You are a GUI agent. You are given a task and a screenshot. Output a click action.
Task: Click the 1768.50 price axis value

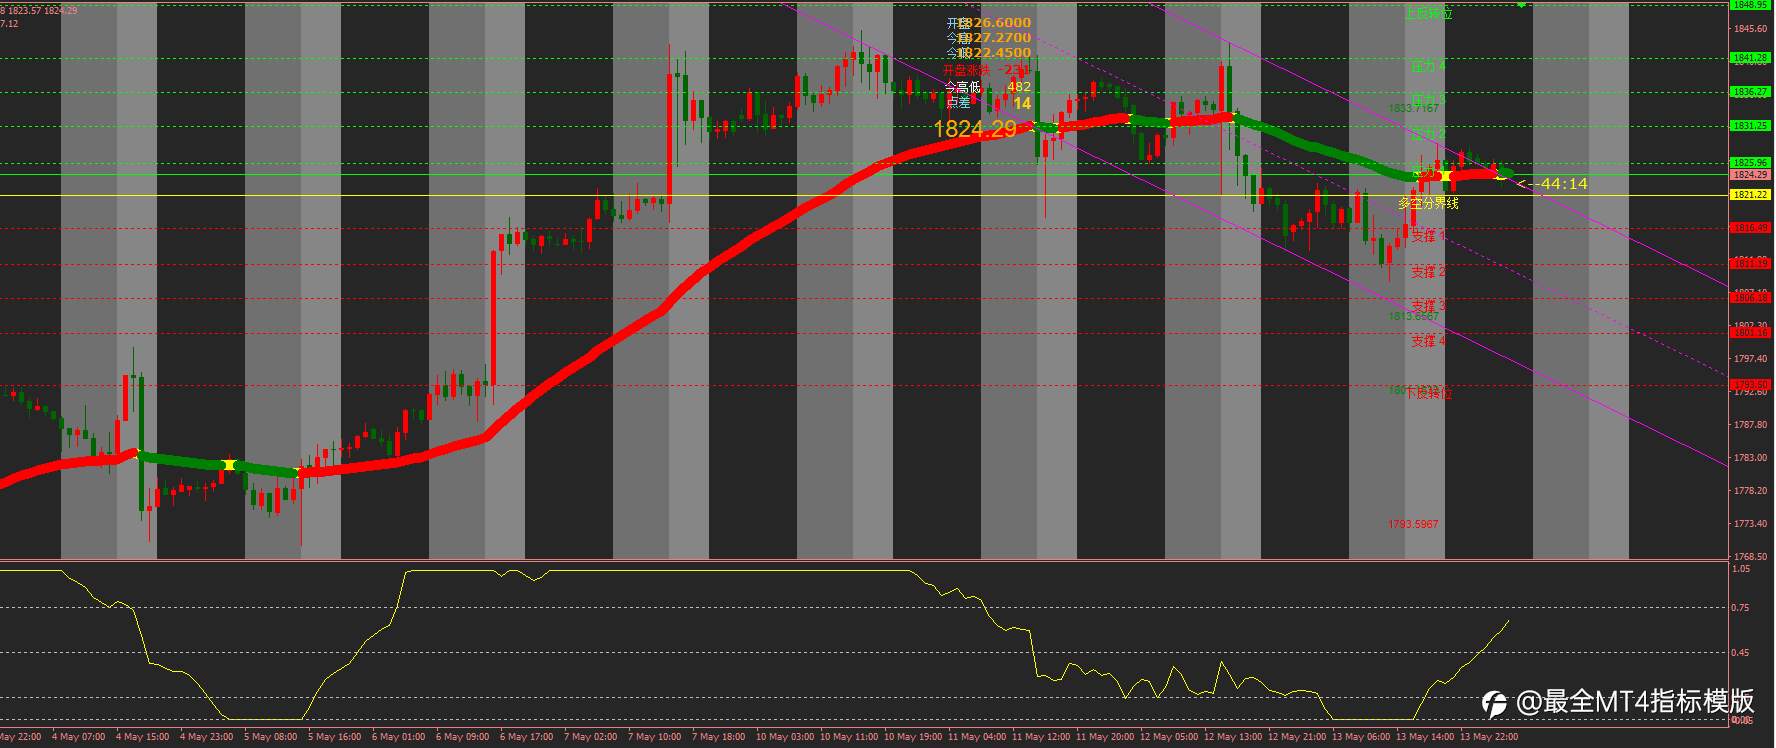[1751, 556]
